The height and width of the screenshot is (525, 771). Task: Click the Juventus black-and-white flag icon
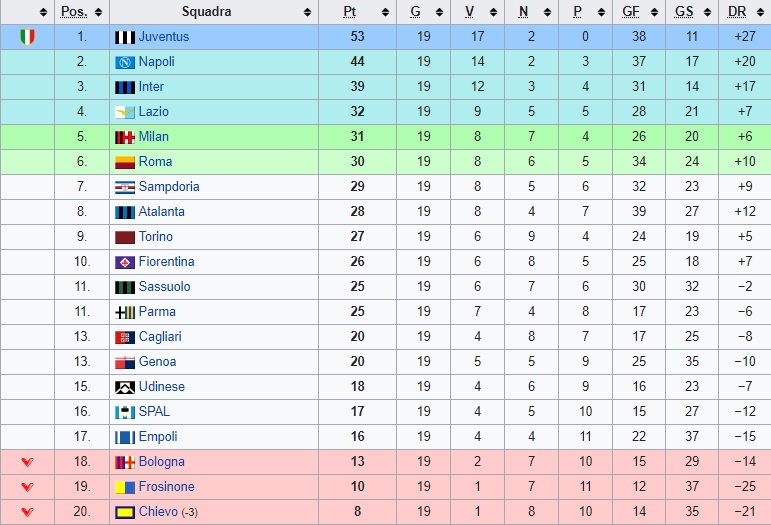click(124, 37)
